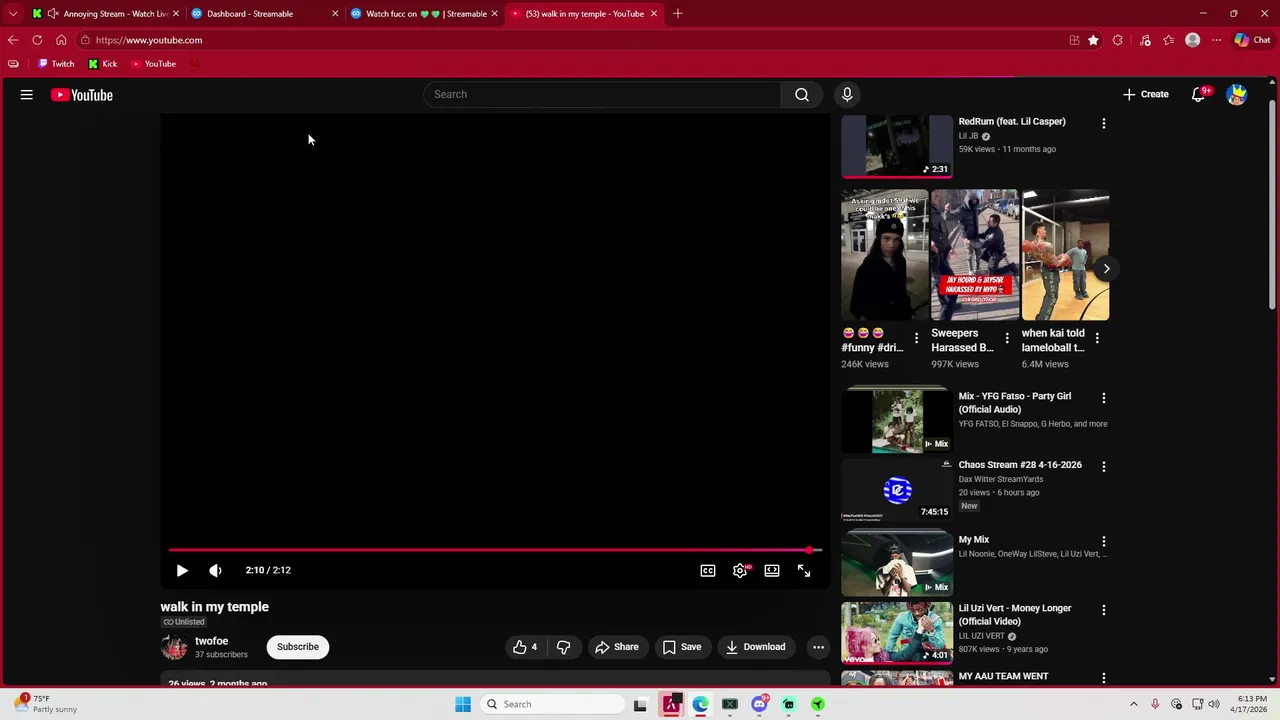Open browser settings and more menu
The image size is (1280, 720).
coord(1216,40)
